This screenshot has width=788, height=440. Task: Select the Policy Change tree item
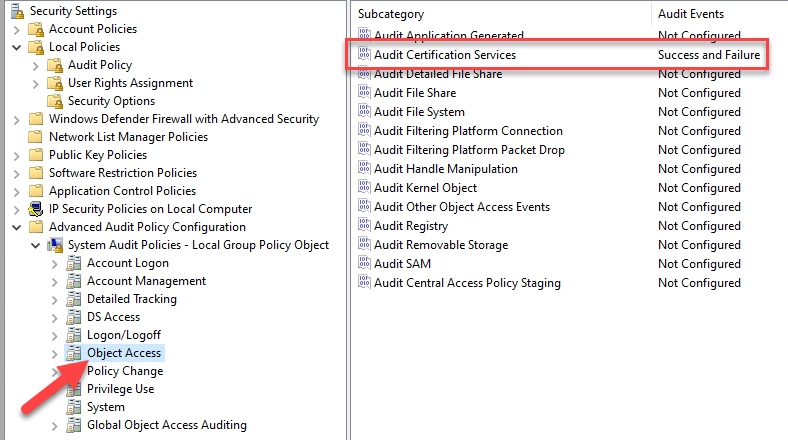pos(125,371)
